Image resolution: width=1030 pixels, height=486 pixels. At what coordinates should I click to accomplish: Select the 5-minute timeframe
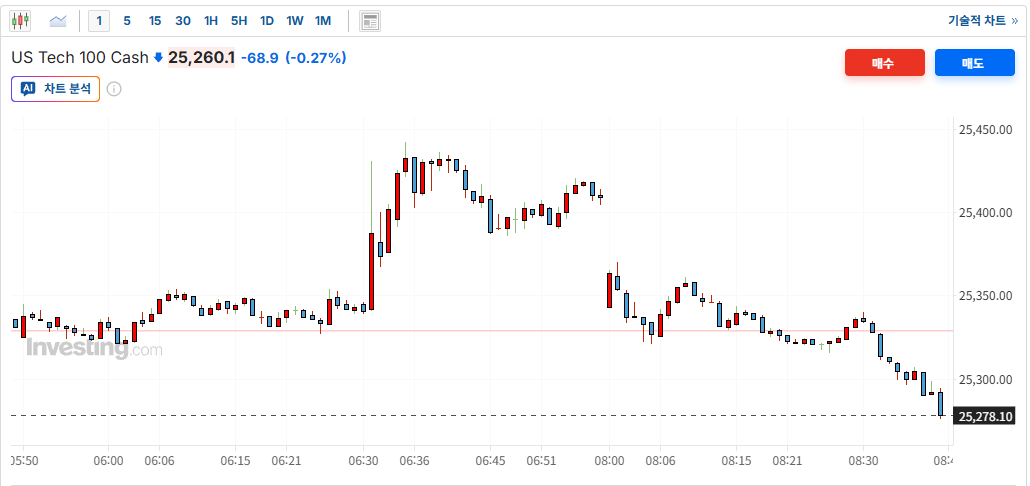coord(127,20)
